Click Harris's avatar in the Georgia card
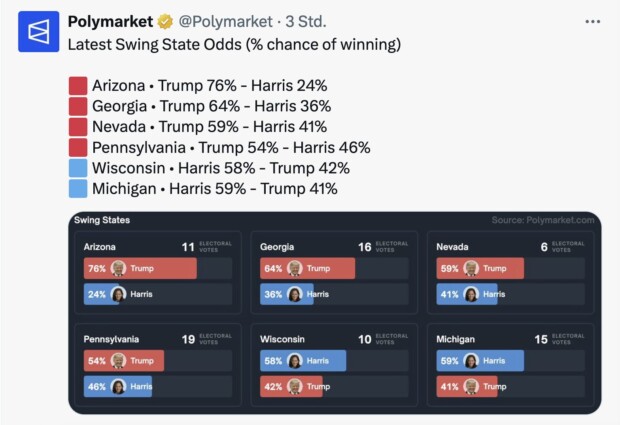Image resolution: width=620 pixels, height=425 pixels. (295, 295)
